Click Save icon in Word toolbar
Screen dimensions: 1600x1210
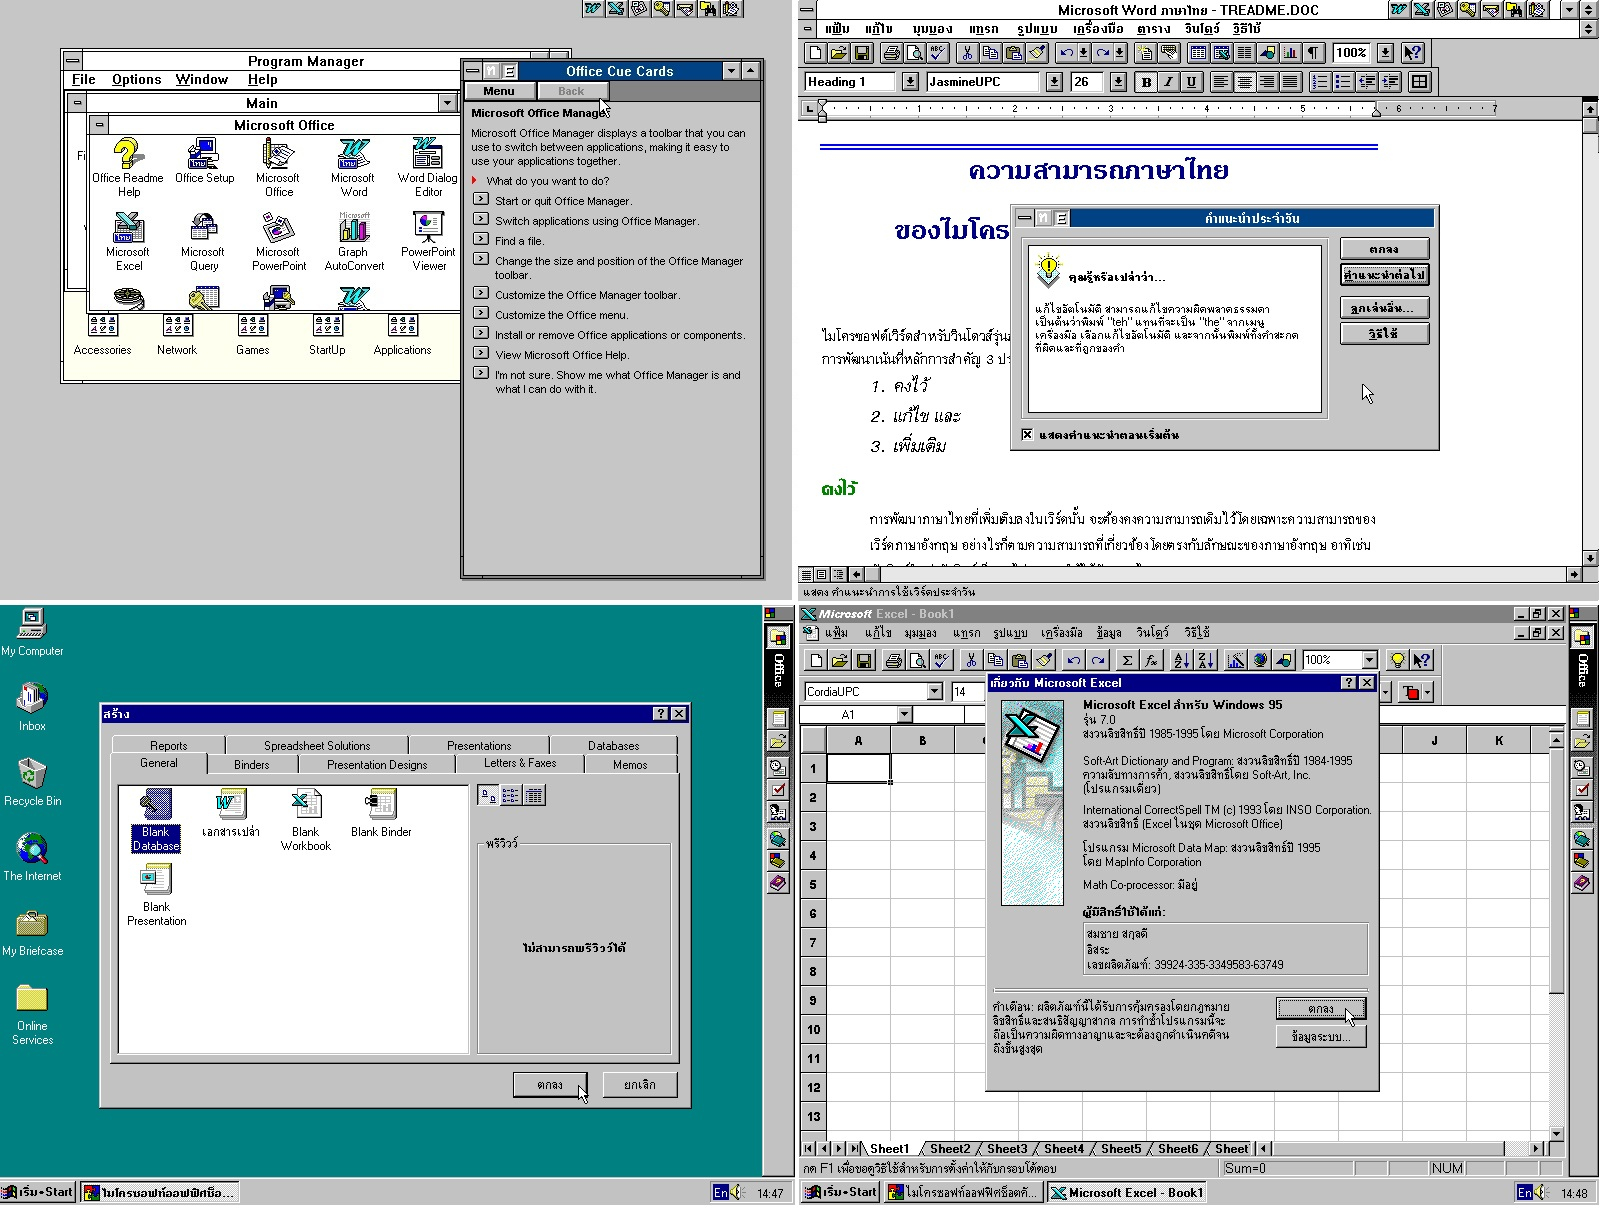pos(862,53)
